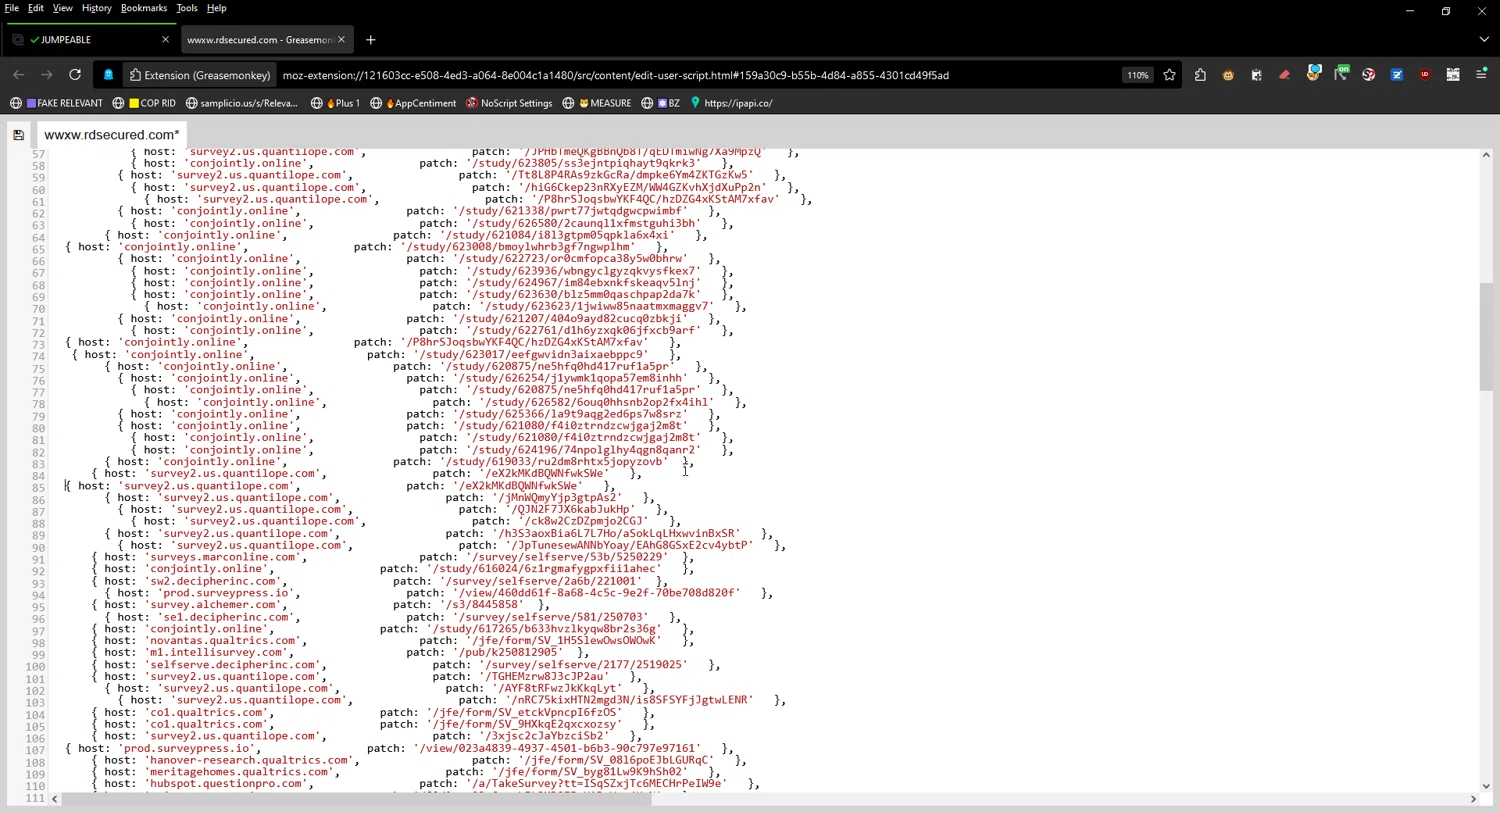The width and height of the screenshot is (1500, 813).
Task: Open the FAKE RELEVANT bookmark
Action: click(57, 103)
